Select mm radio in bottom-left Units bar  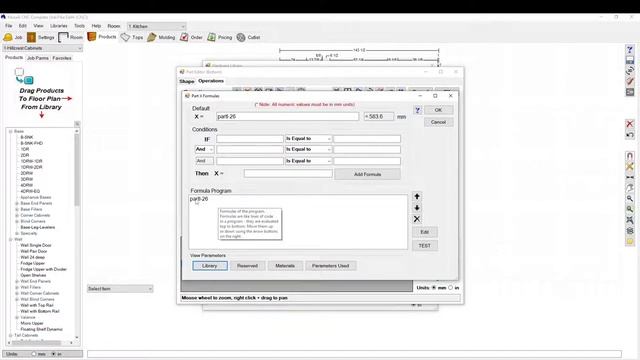(34, 354)
